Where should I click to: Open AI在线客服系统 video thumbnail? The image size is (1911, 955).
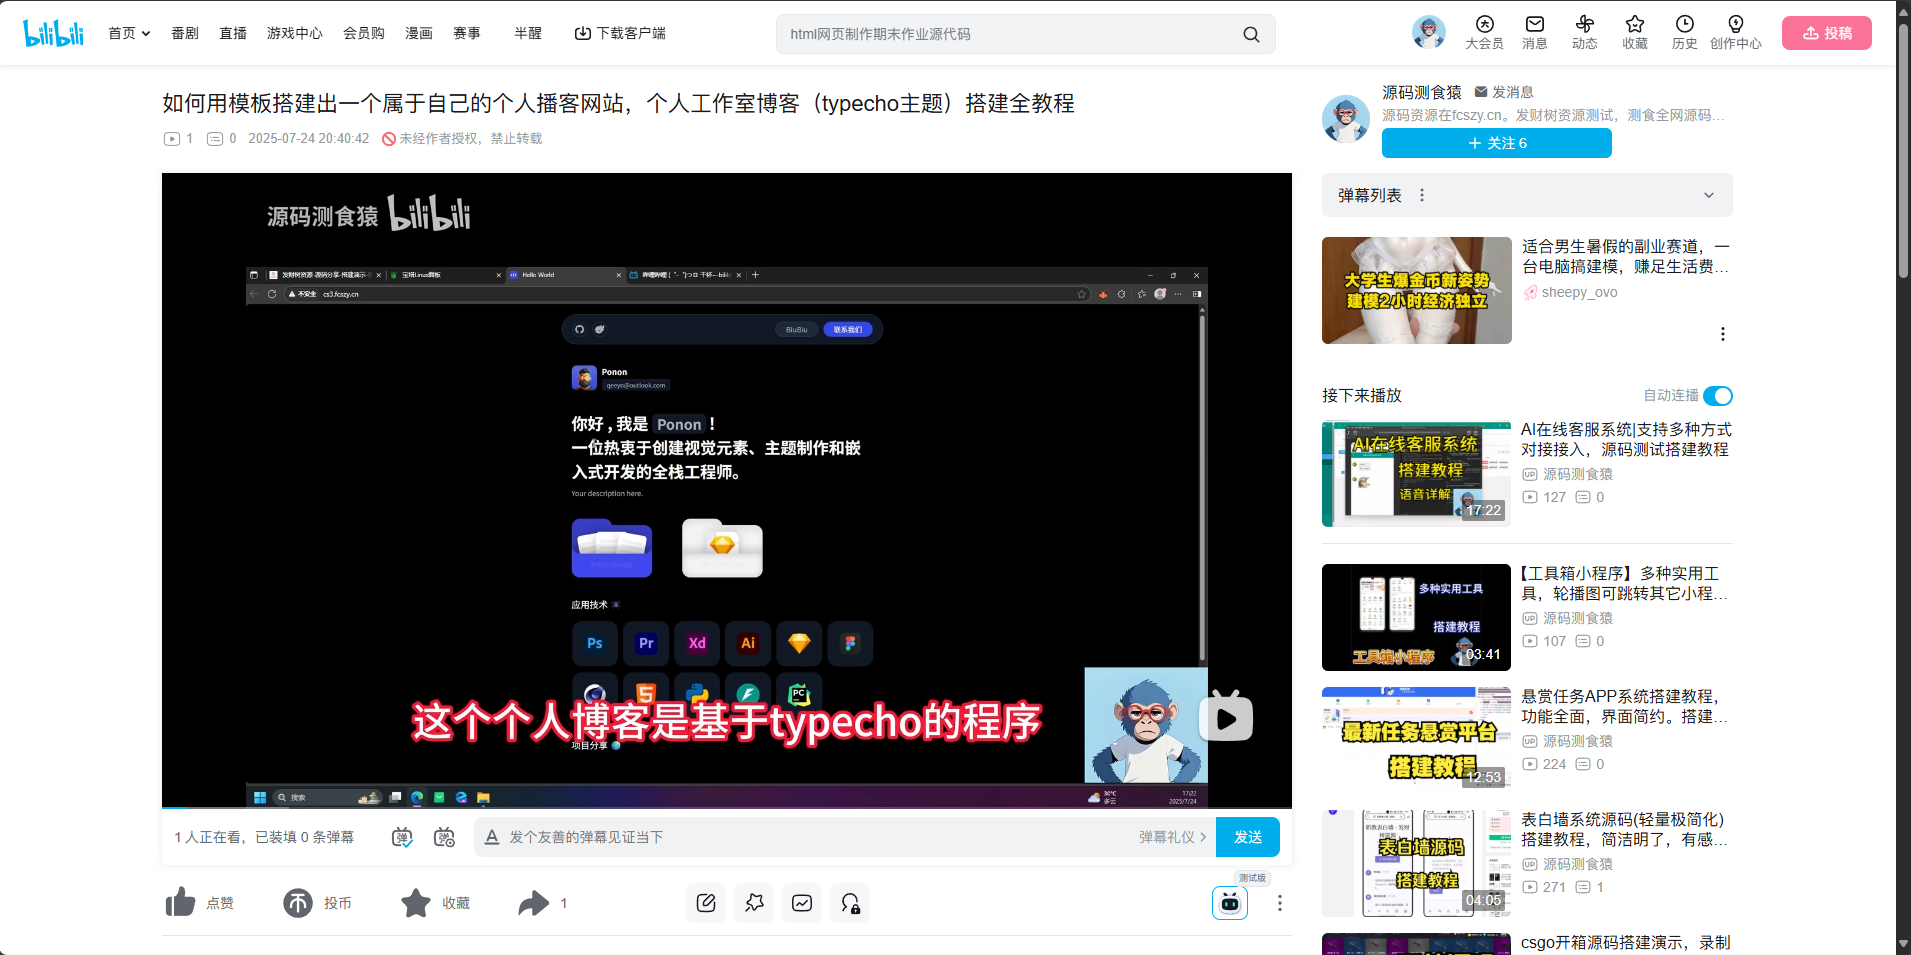pyautogui.click(x=1416, y=474)
